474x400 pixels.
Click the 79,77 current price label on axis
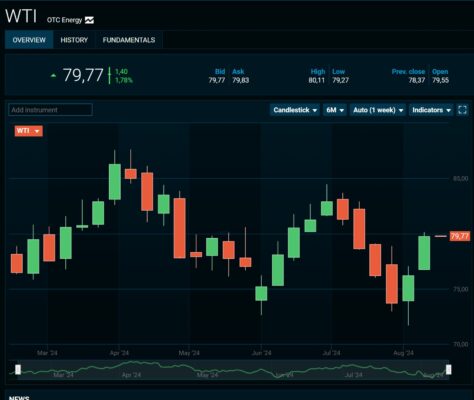[460, 236]
